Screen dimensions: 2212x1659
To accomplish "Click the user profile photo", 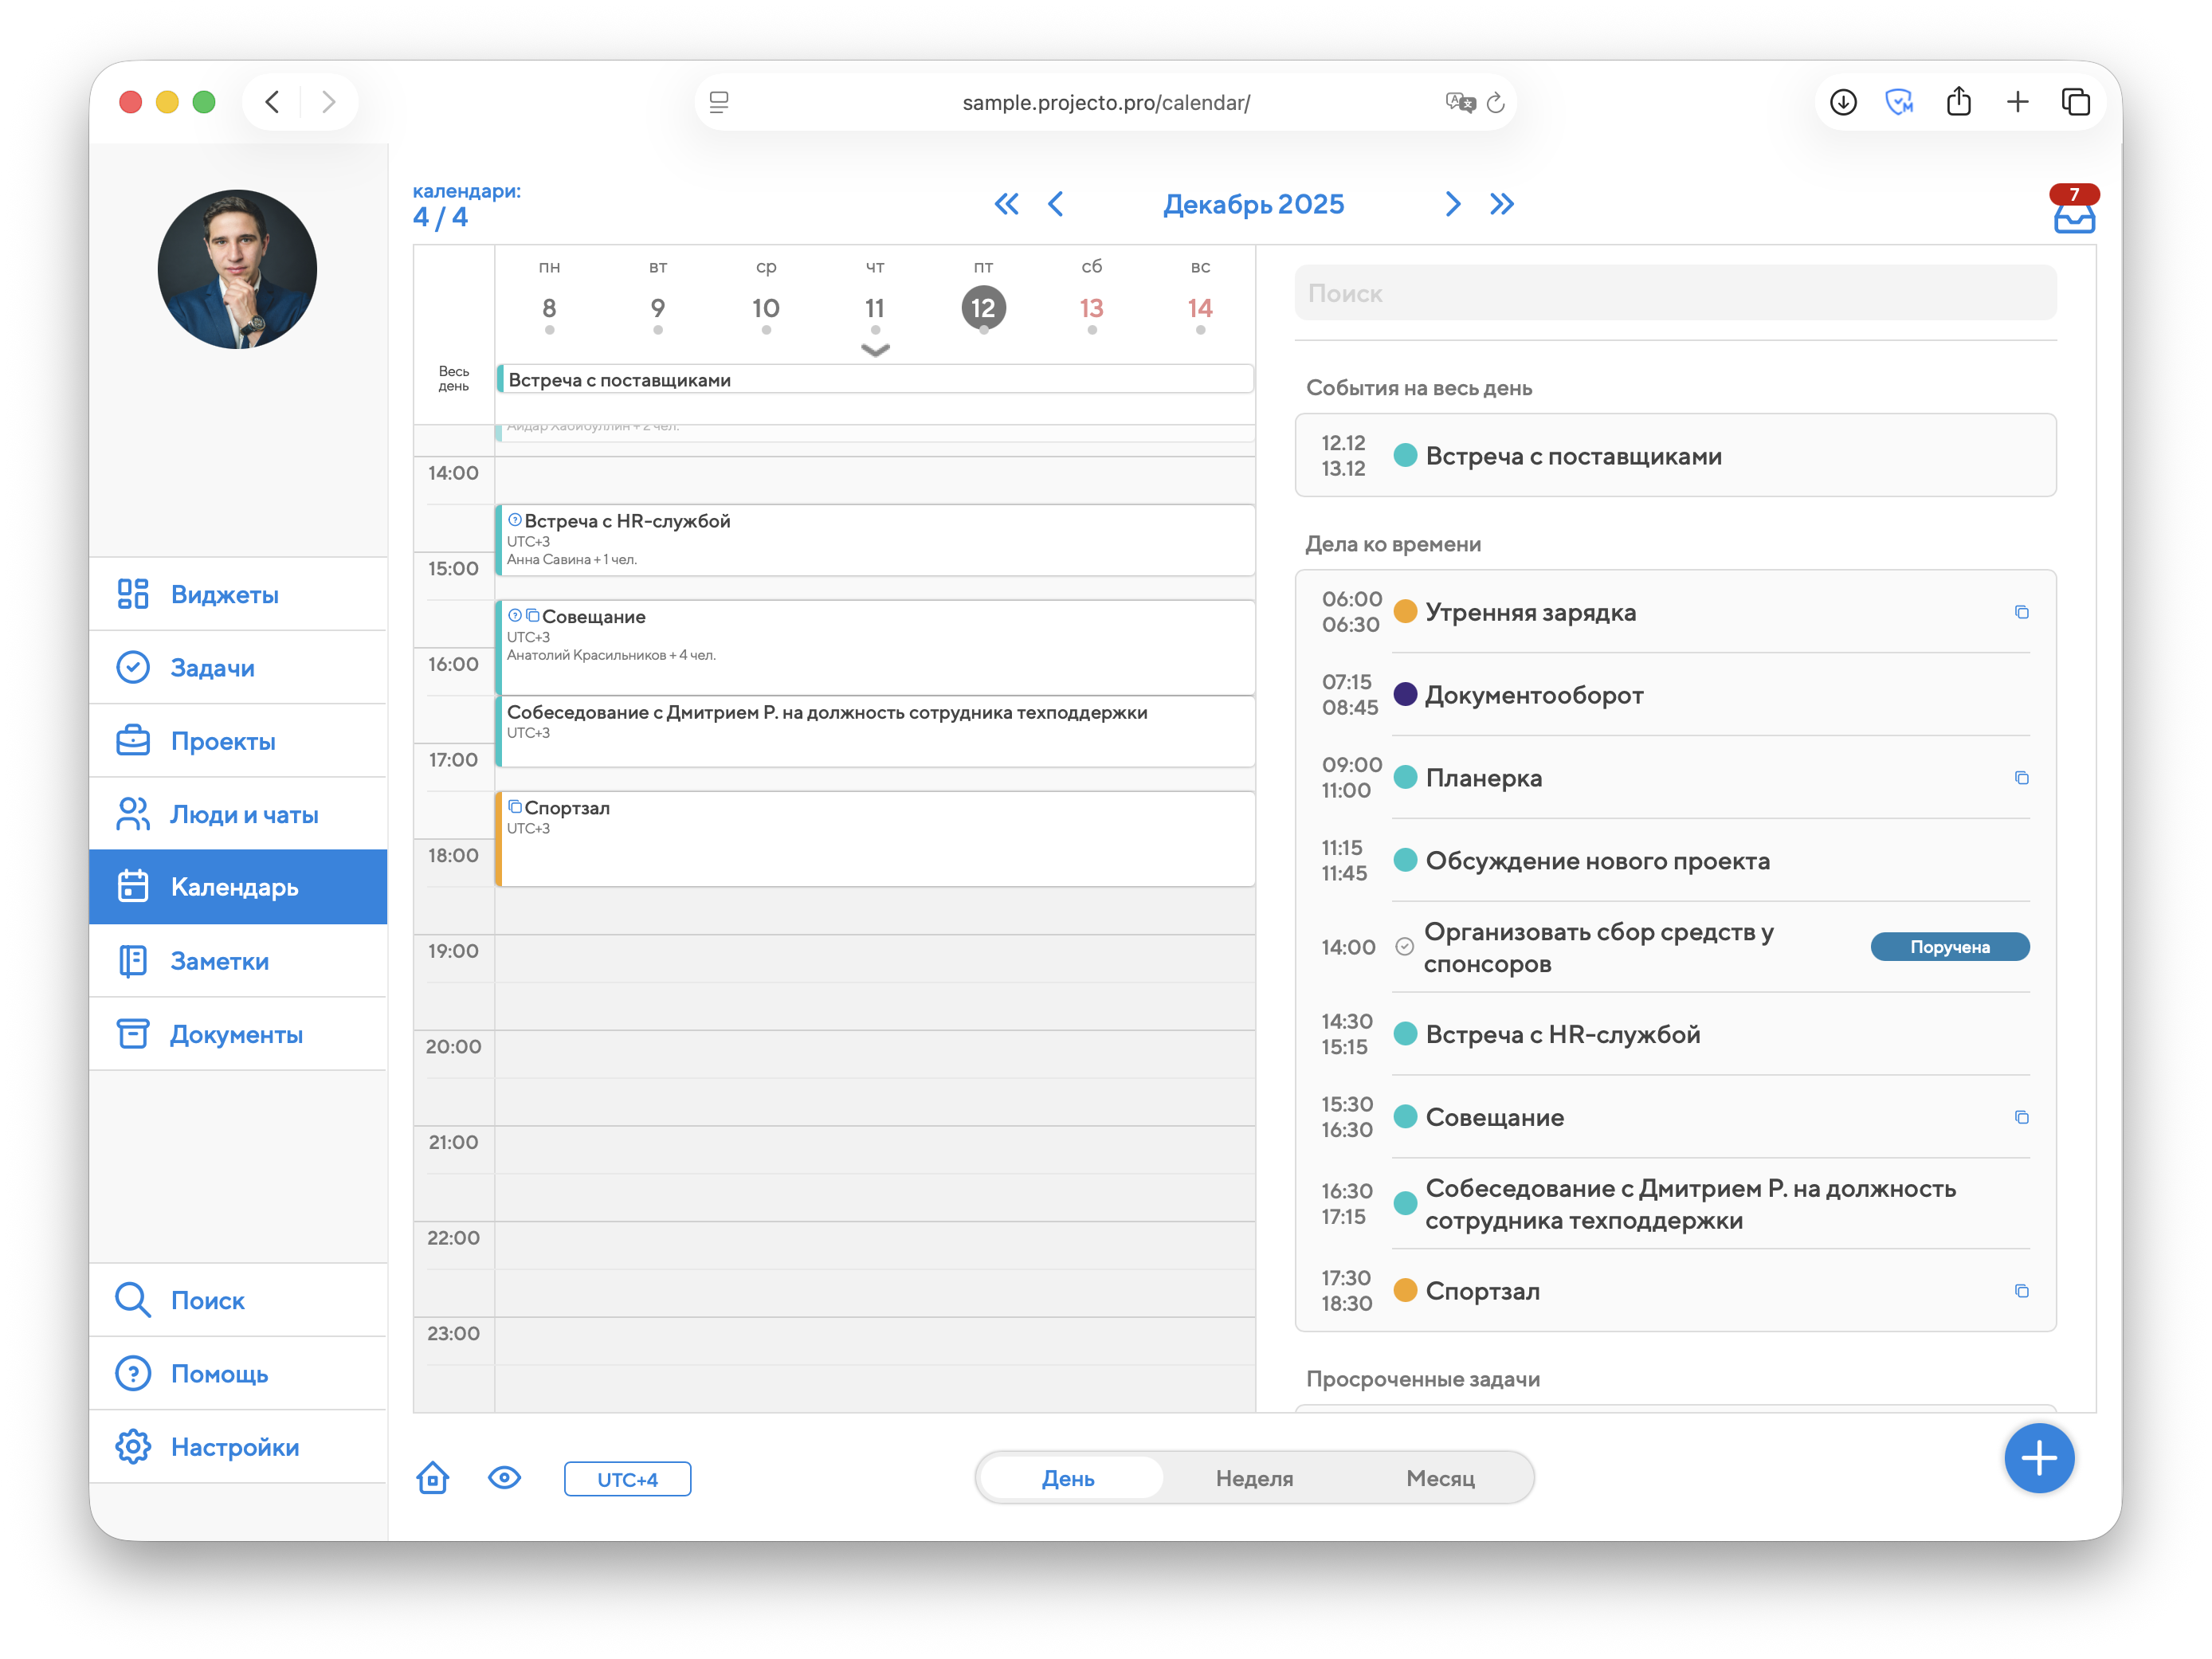I will [237, 270].
